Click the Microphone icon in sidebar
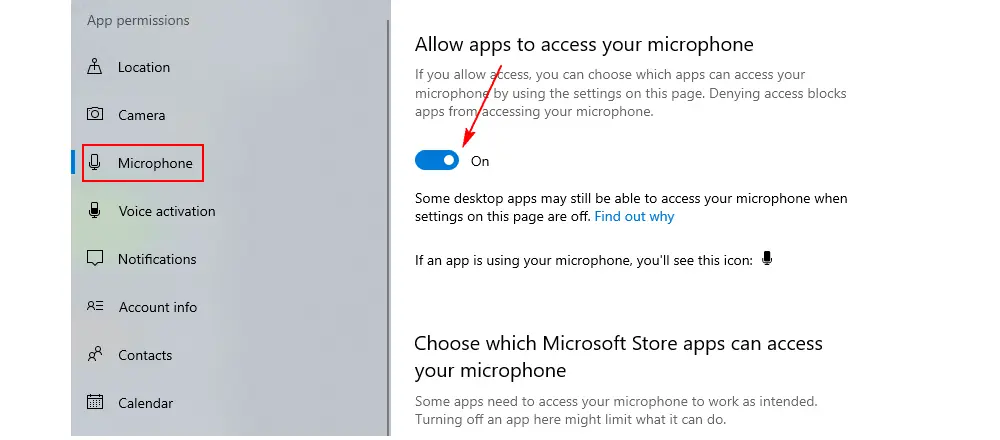The width and height of the screenshot is (1000, 440). [94, 163]
